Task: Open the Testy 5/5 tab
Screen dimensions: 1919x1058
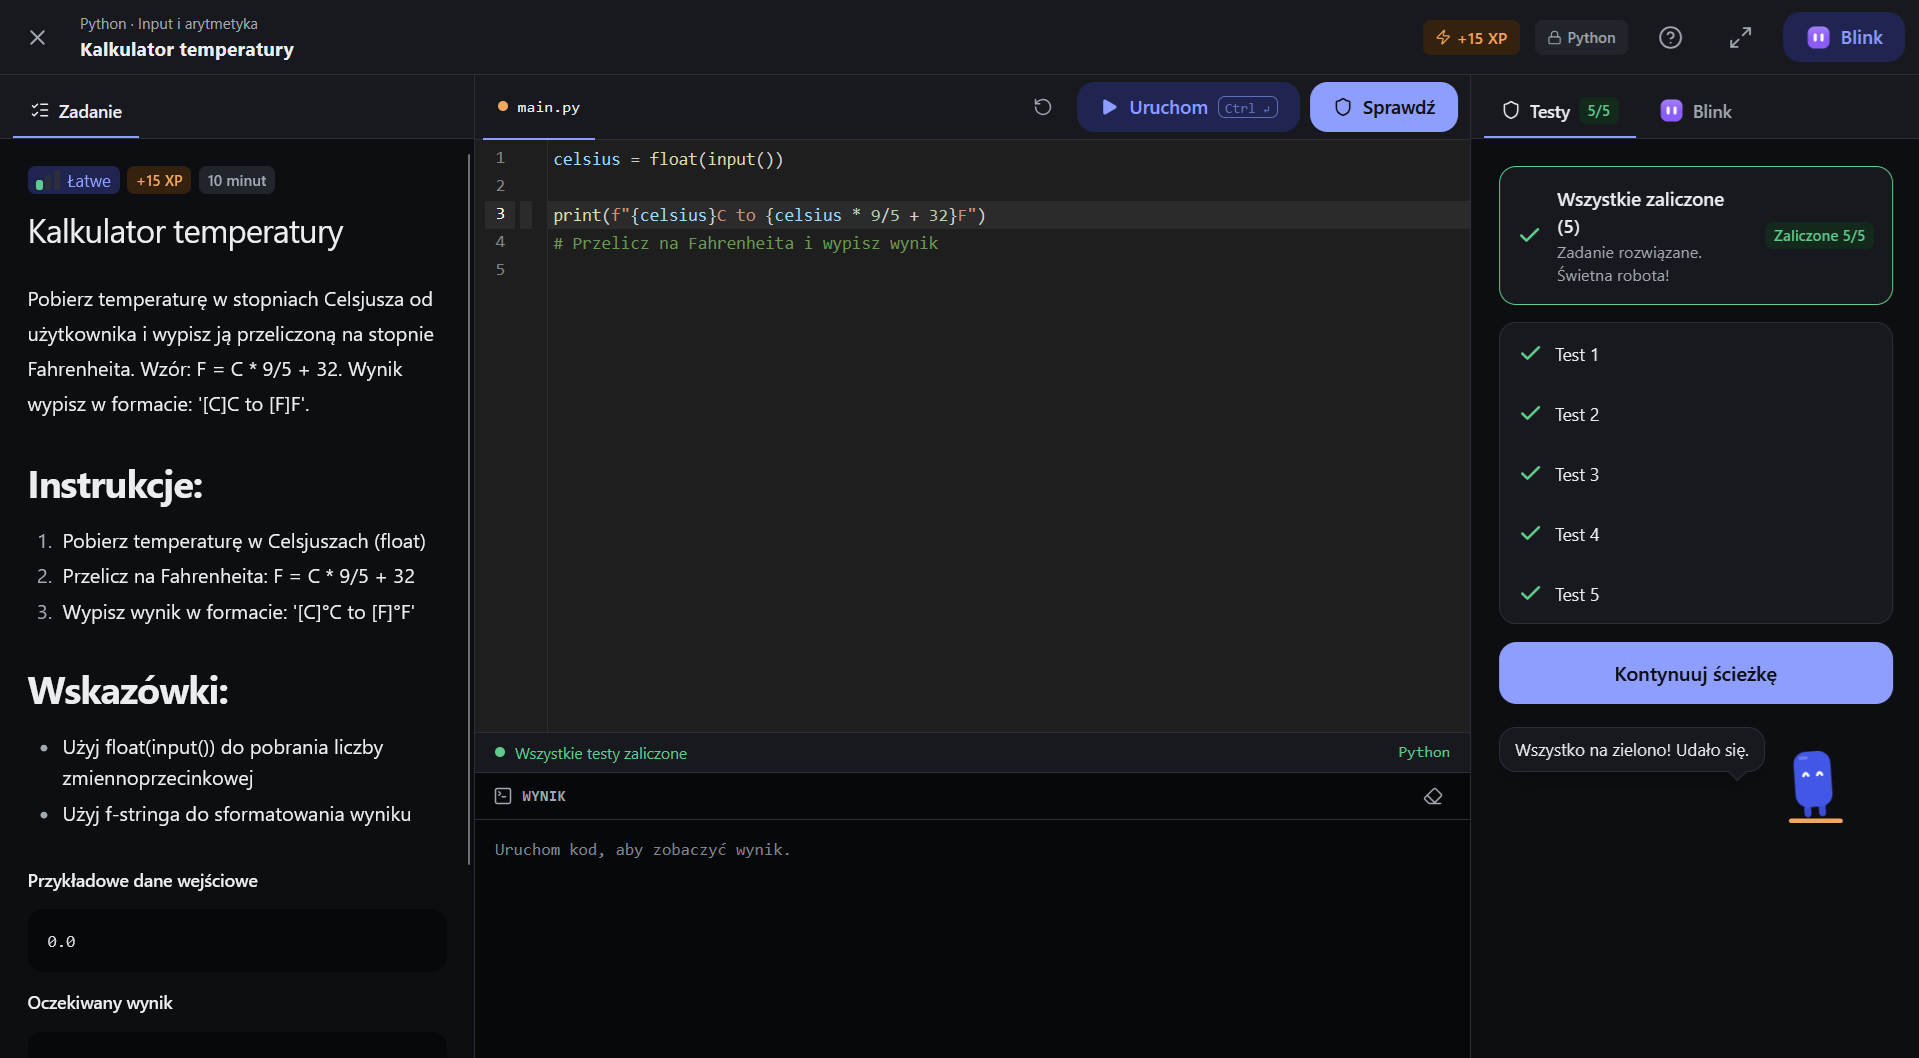Action: coord(1559,111)
